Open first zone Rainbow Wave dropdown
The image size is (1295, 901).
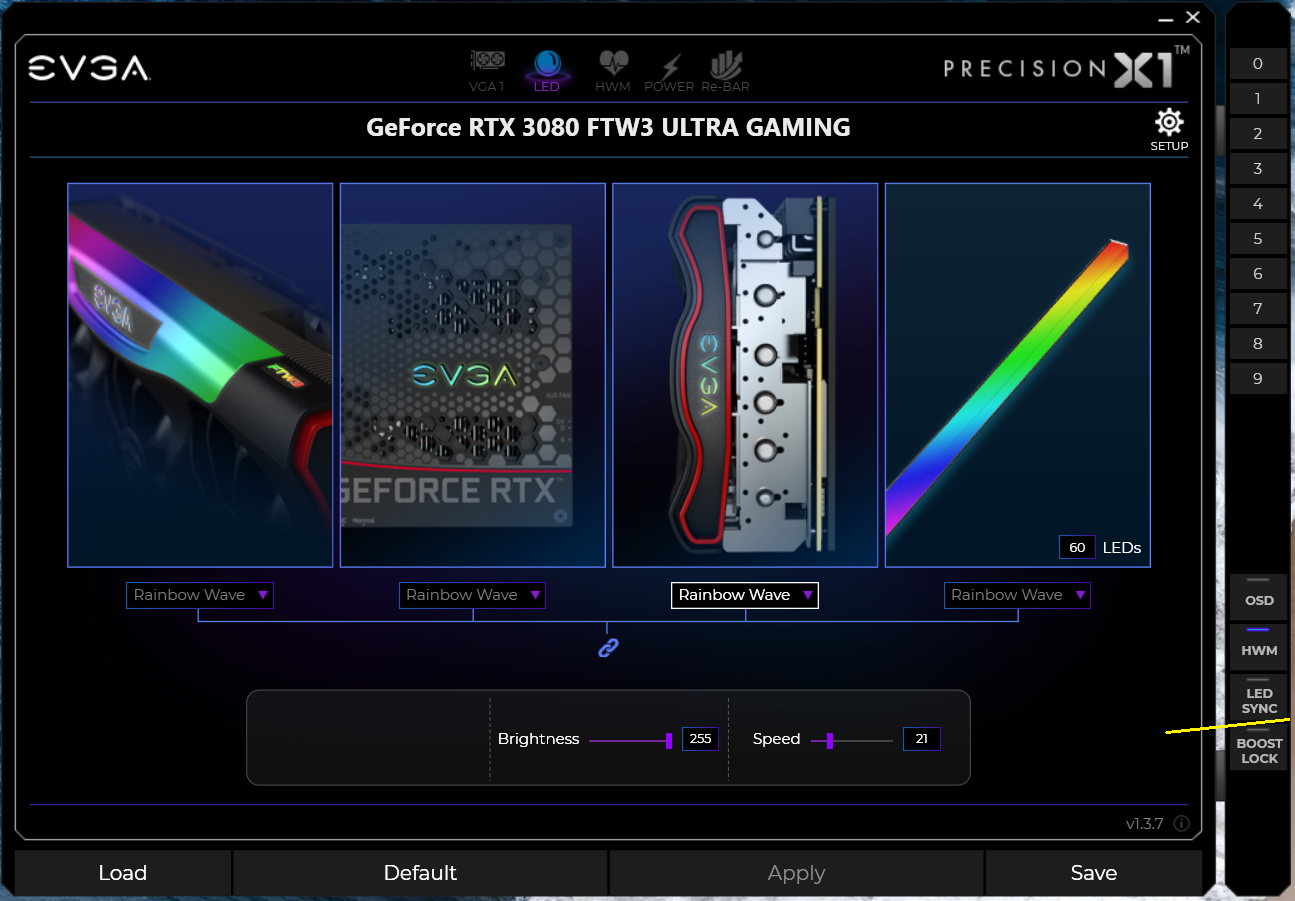coord(200,595)
